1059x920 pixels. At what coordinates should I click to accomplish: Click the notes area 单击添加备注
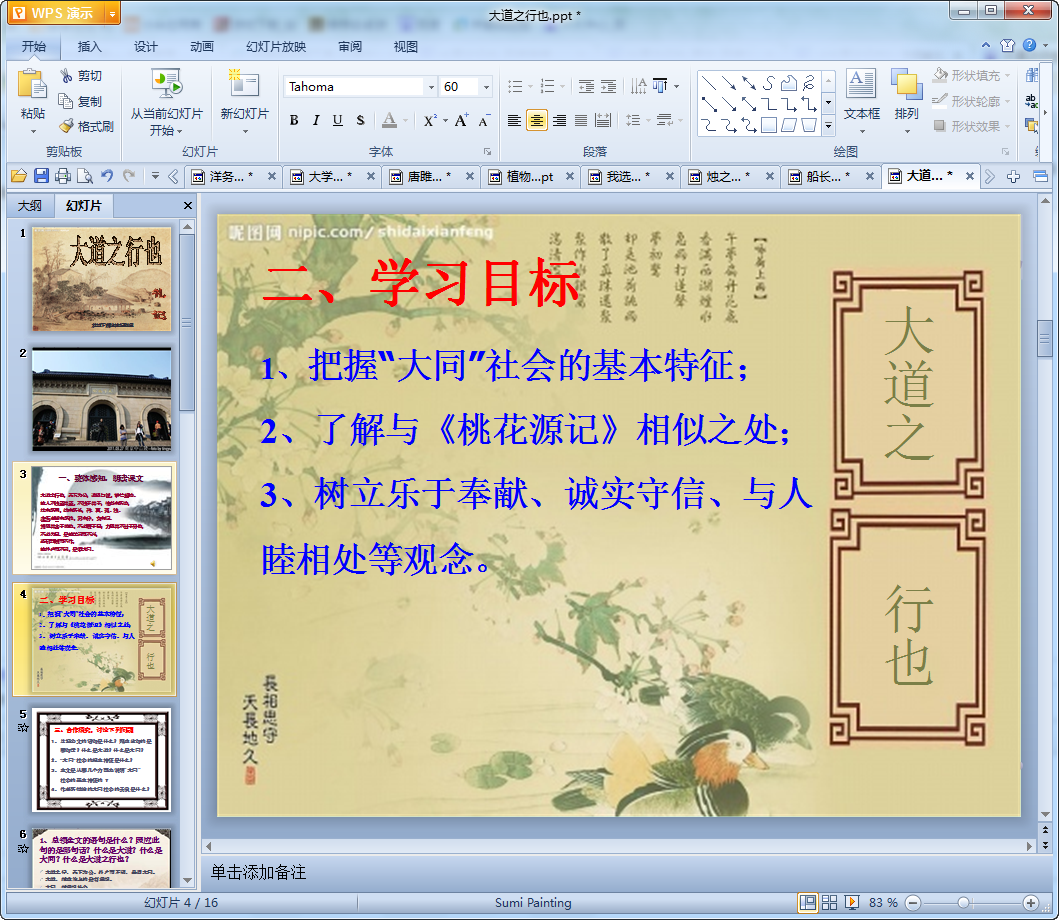coord(258,872)
